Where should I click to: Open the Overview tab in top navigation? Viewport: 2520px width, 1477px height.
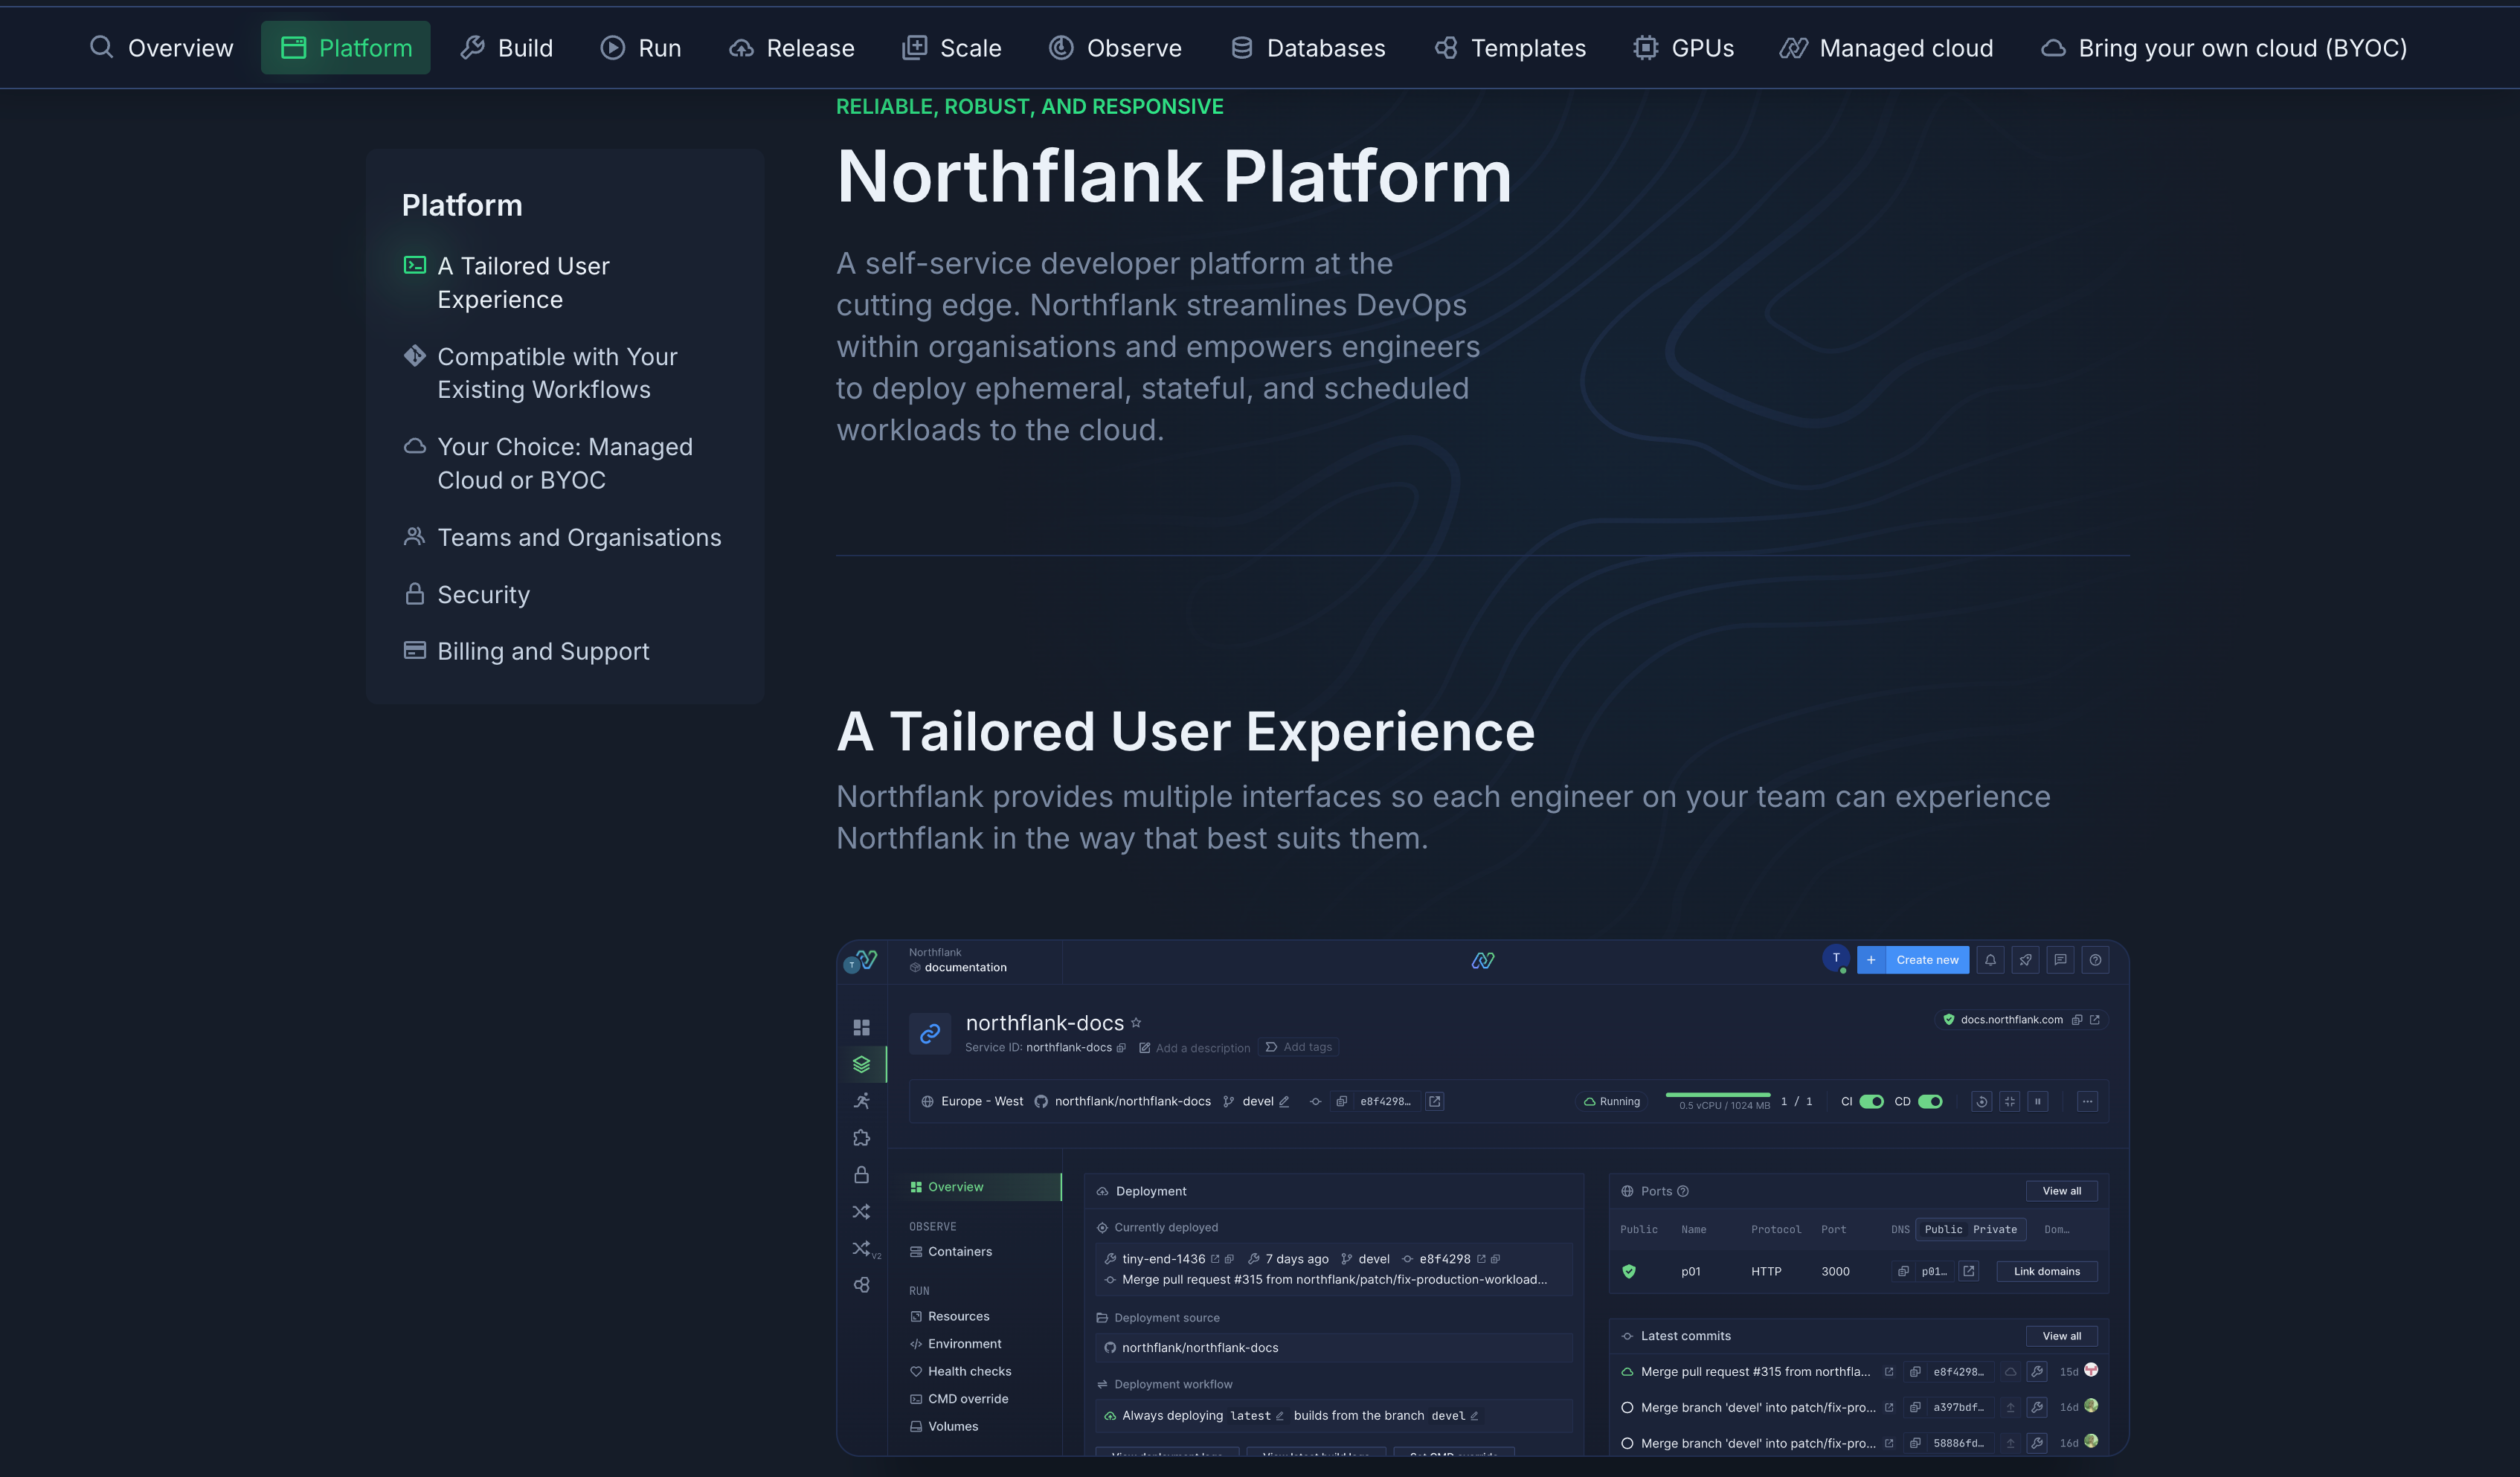161,47
